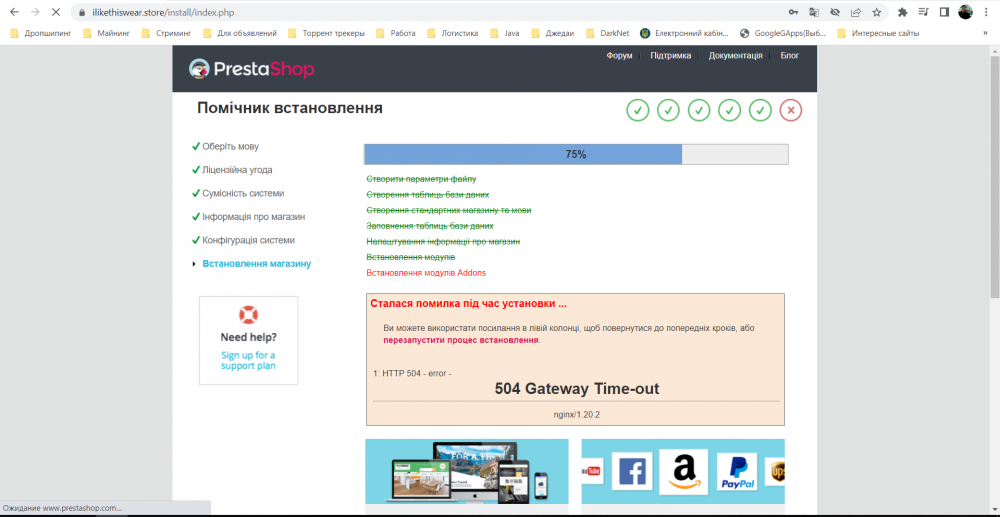This screenshot has height=517, width=1000.
Task: Expand hidden bookmarks with double chevron
Action: coord(985,33)
